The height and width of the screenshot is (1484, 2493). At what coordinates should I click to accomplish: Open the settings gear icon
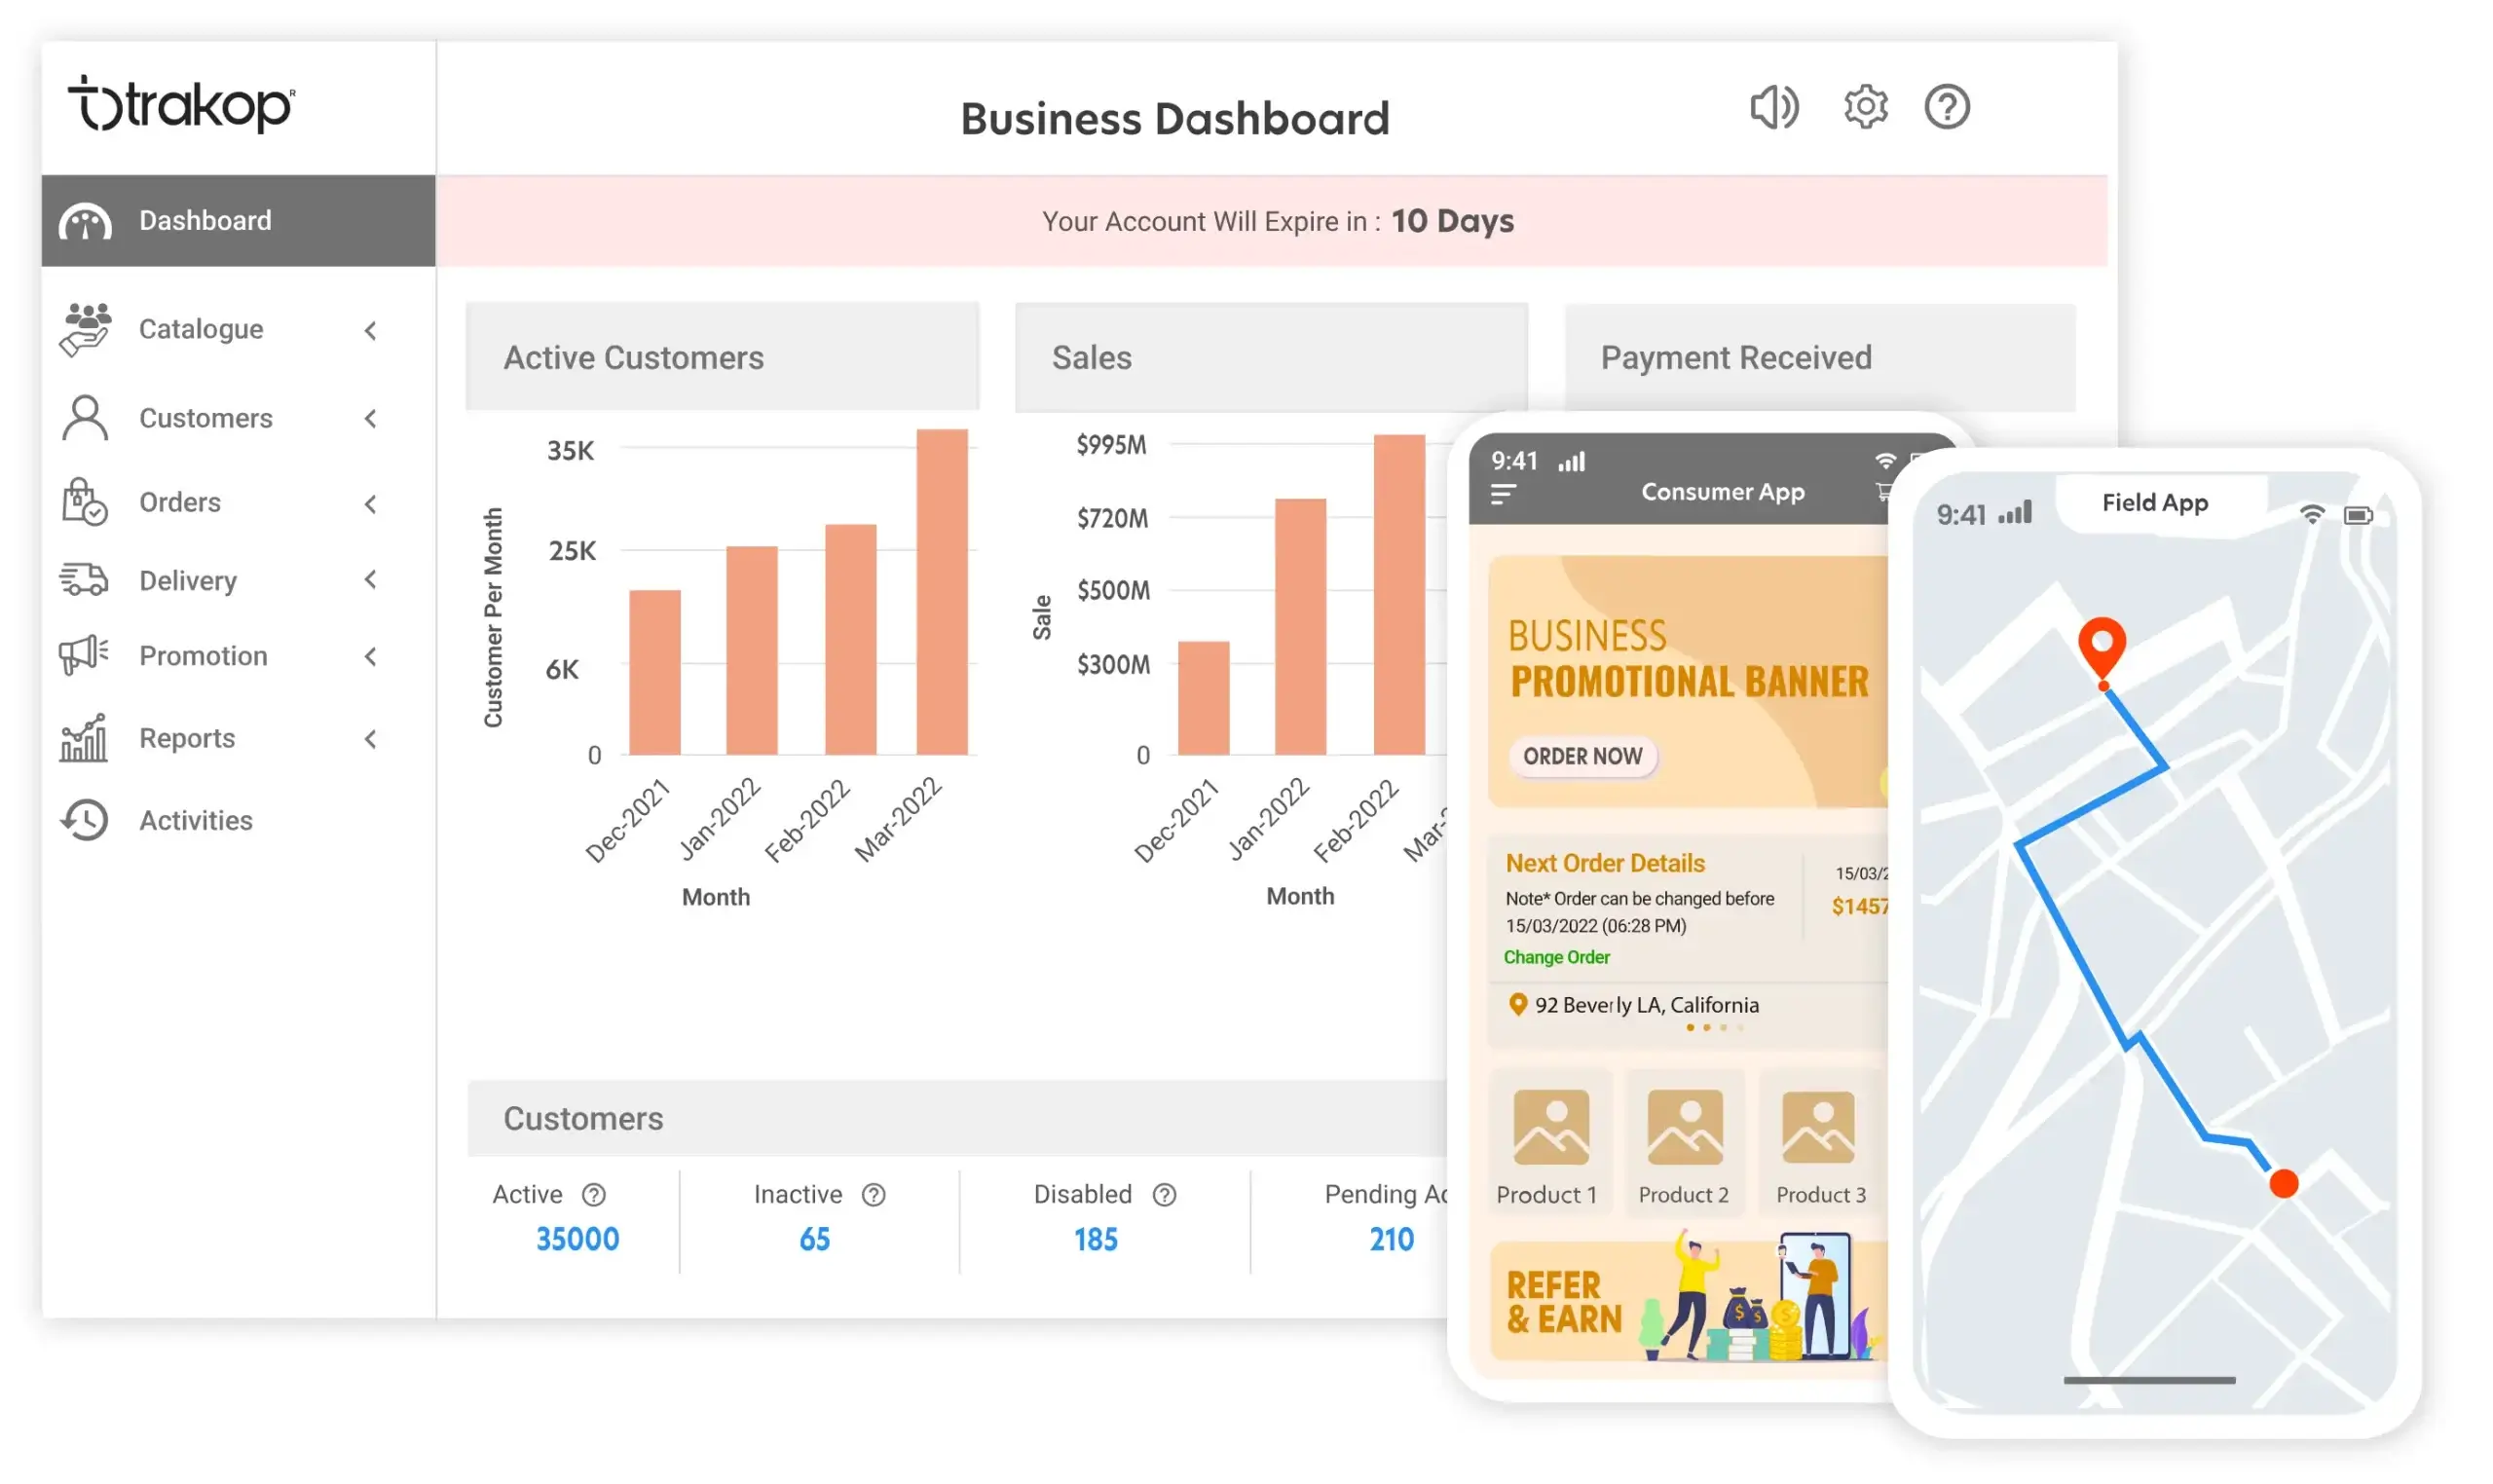[1864, 107]
